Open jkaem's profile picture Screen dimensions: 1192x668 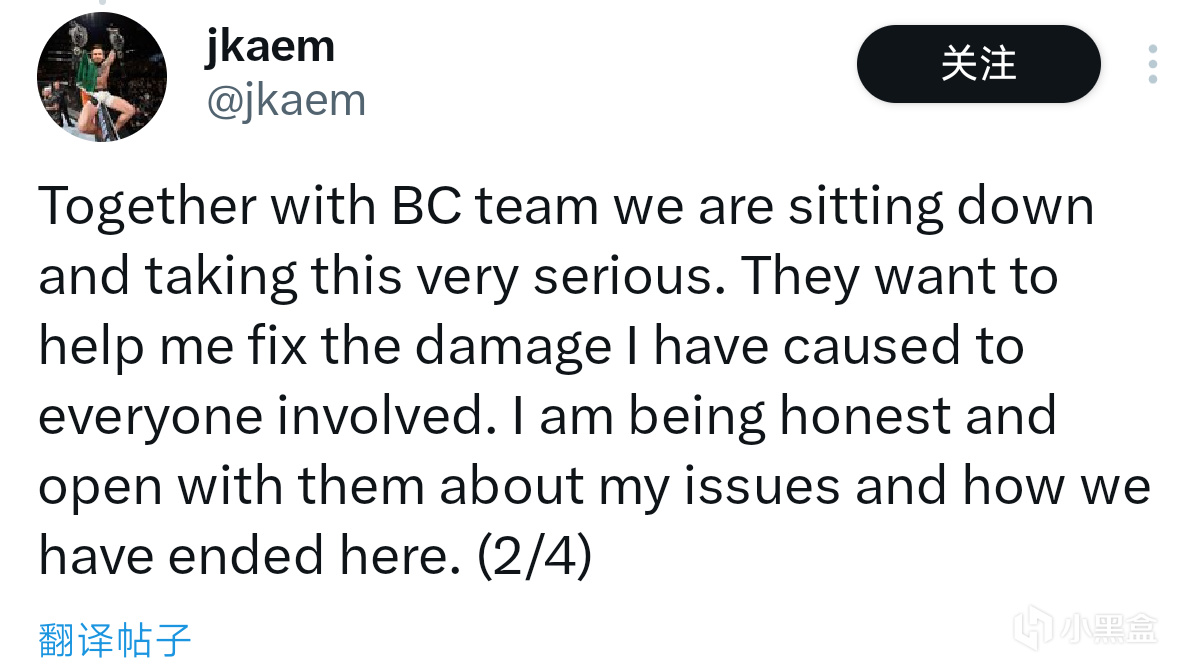pyautogui.click(x=102, y=77)
